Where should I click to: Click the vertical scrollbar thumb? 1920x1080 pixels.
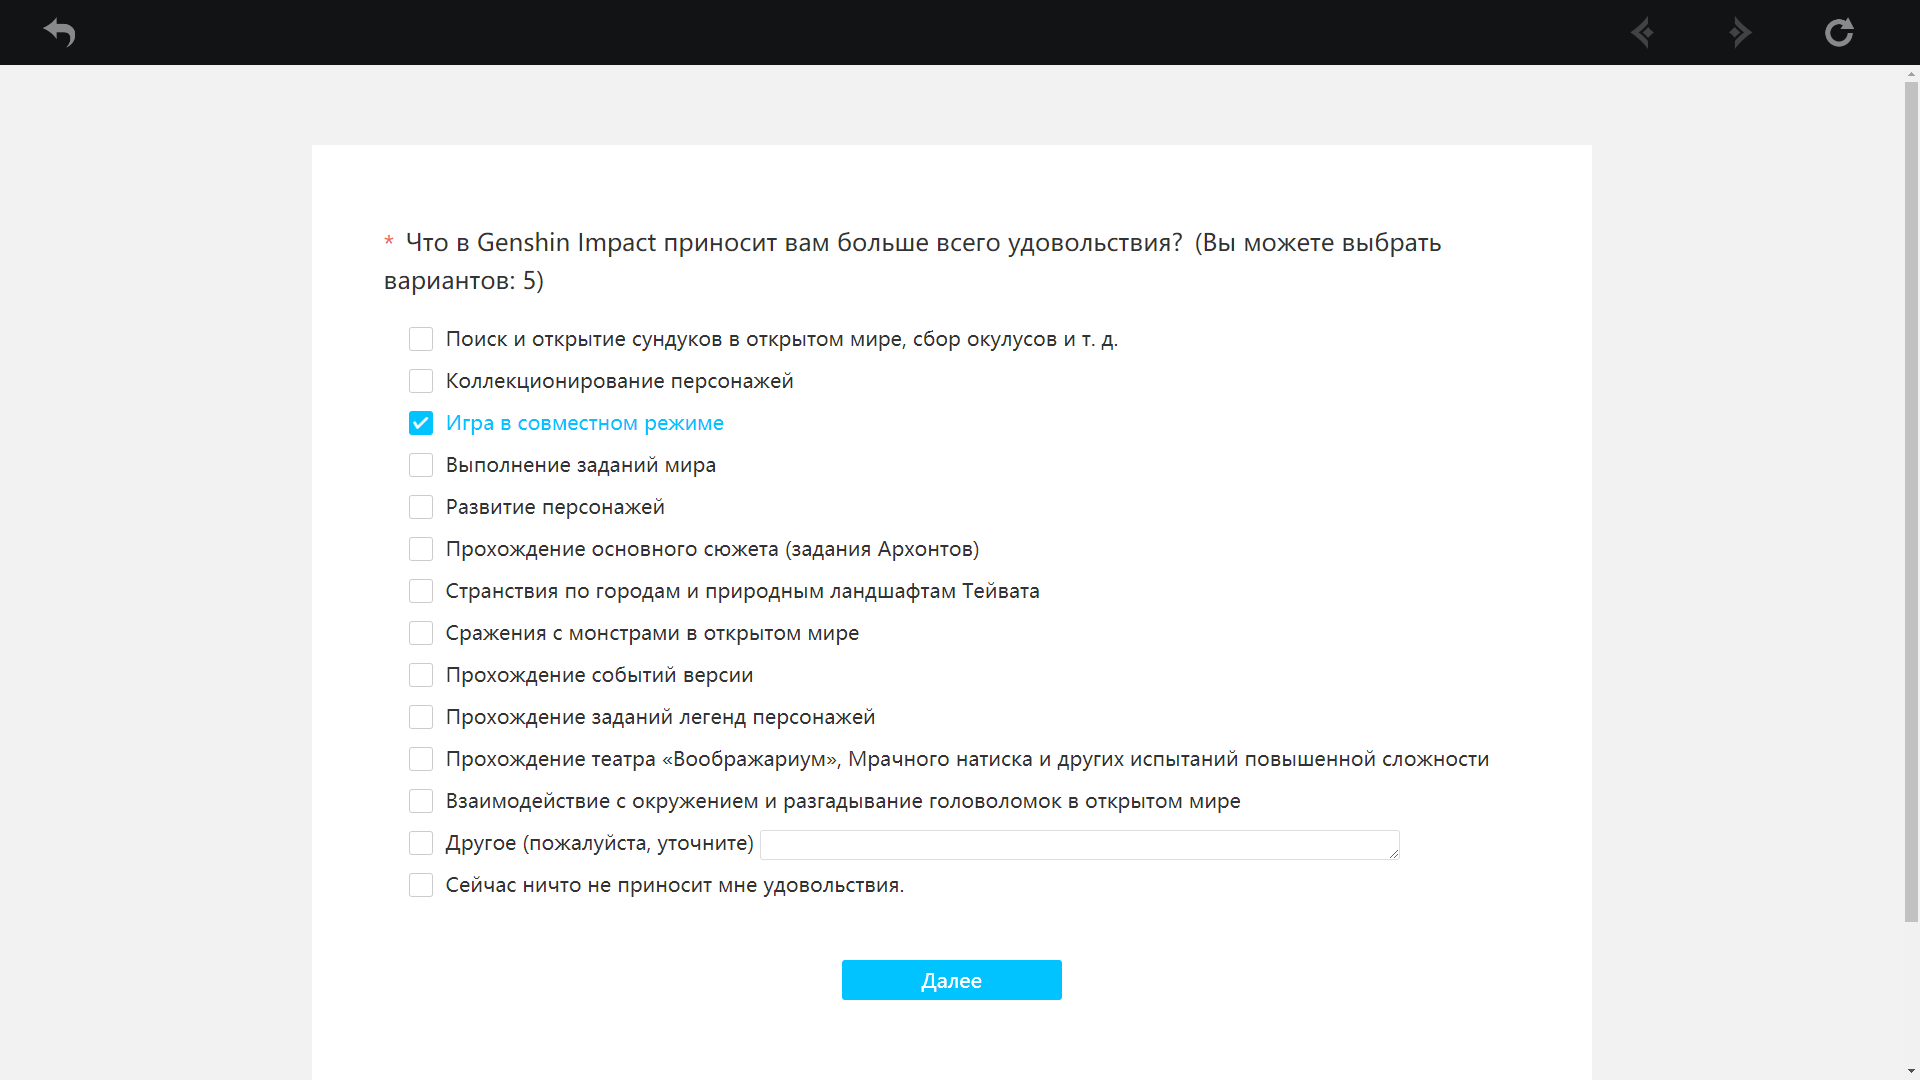pyautogui.click(x=1911, y=500)
